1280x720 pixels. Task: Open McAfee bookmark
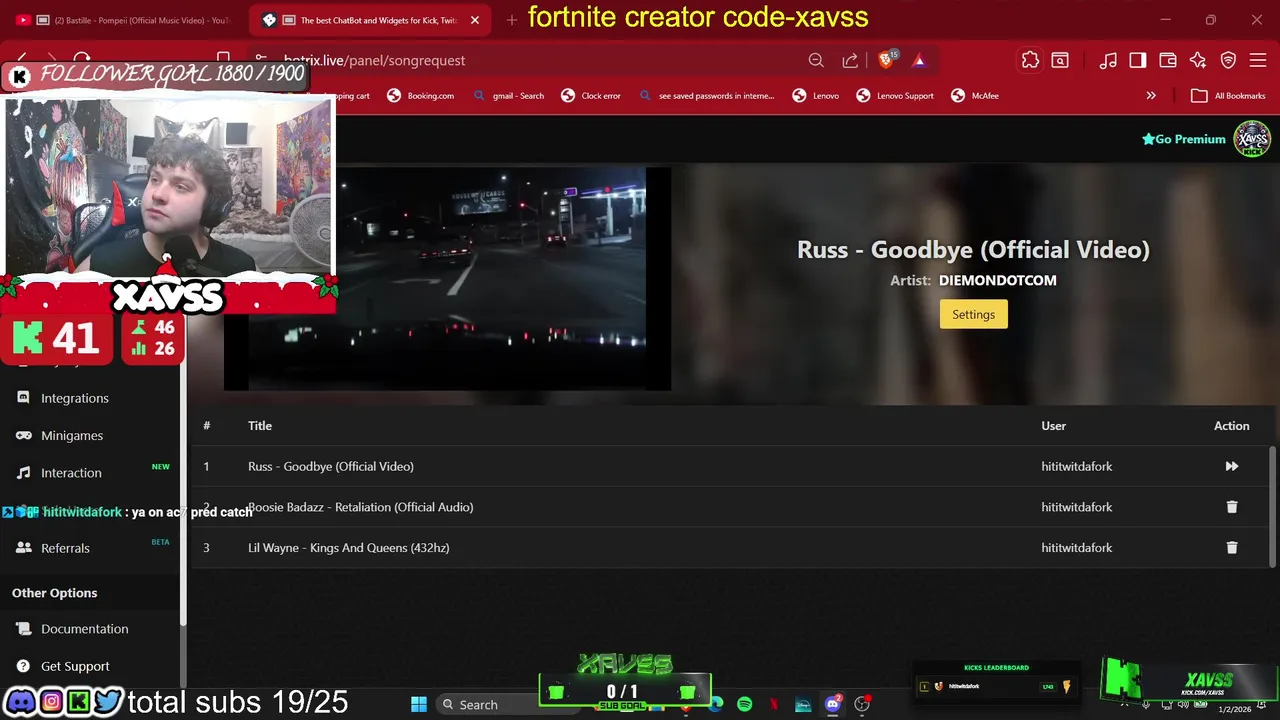[975, 96]
